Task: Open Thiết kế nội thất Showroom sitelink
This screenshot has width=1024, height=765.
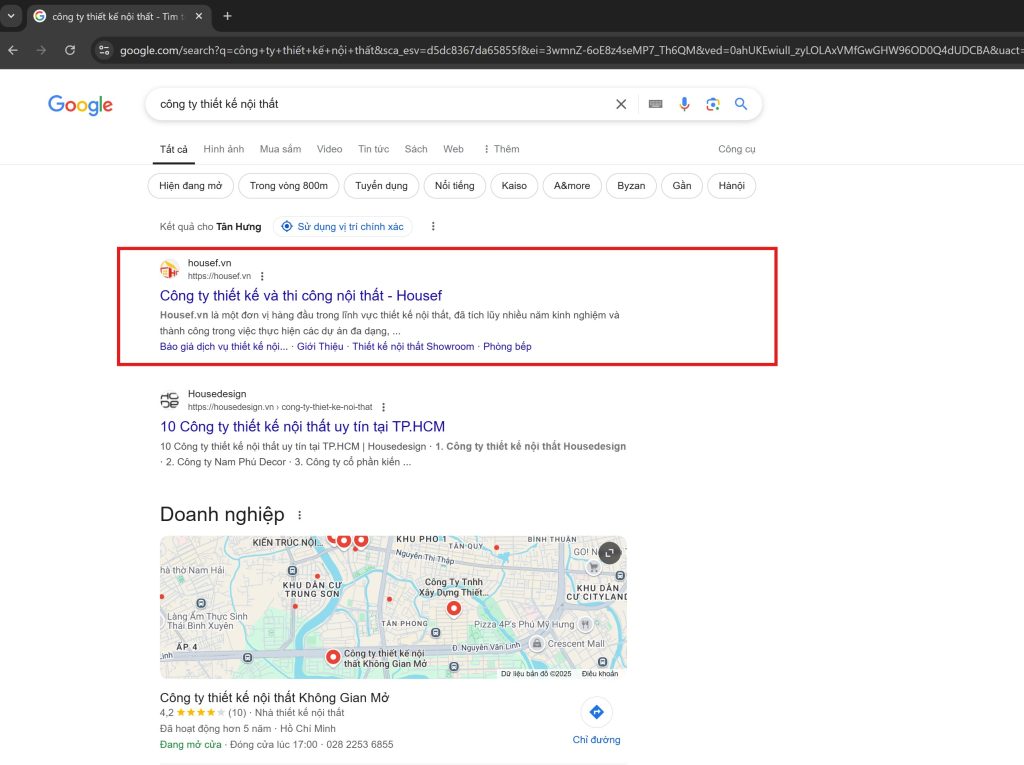Action: point(413,346)
